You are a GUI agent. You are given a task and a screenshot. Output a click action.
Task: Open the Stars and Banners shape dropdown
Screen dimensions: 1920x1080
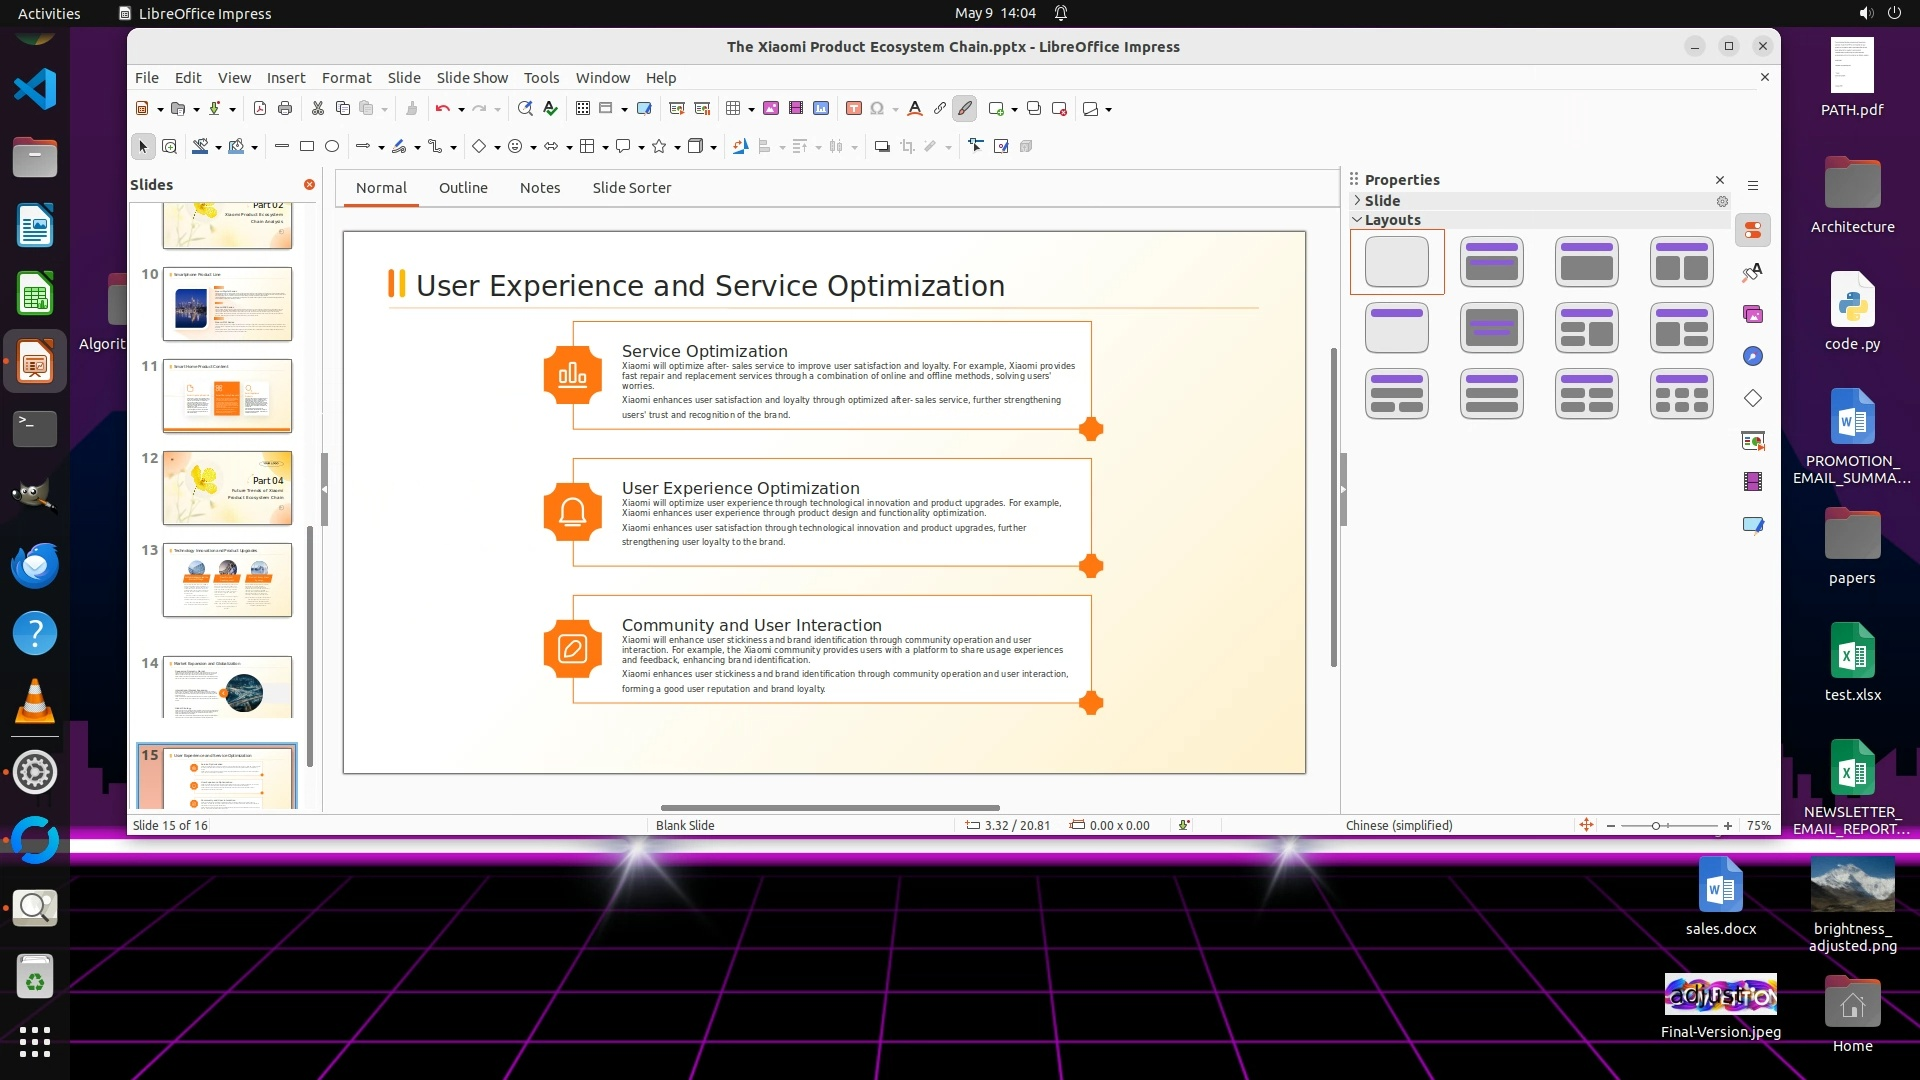click(x=677, y=148)
